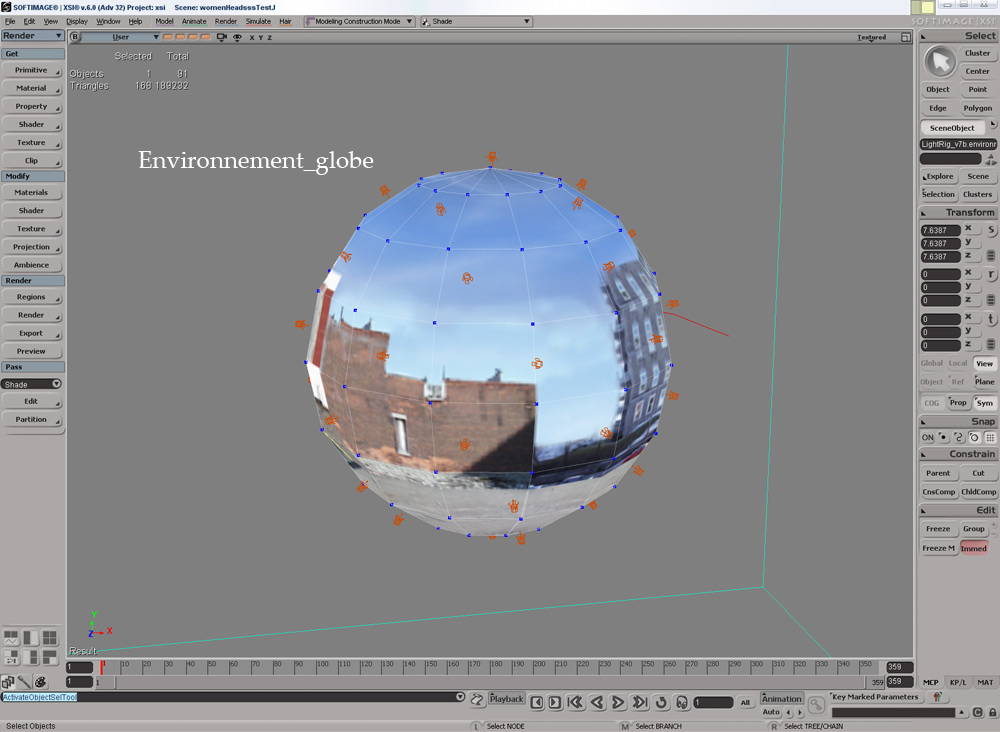Step to the next frame

pos(555,702)
